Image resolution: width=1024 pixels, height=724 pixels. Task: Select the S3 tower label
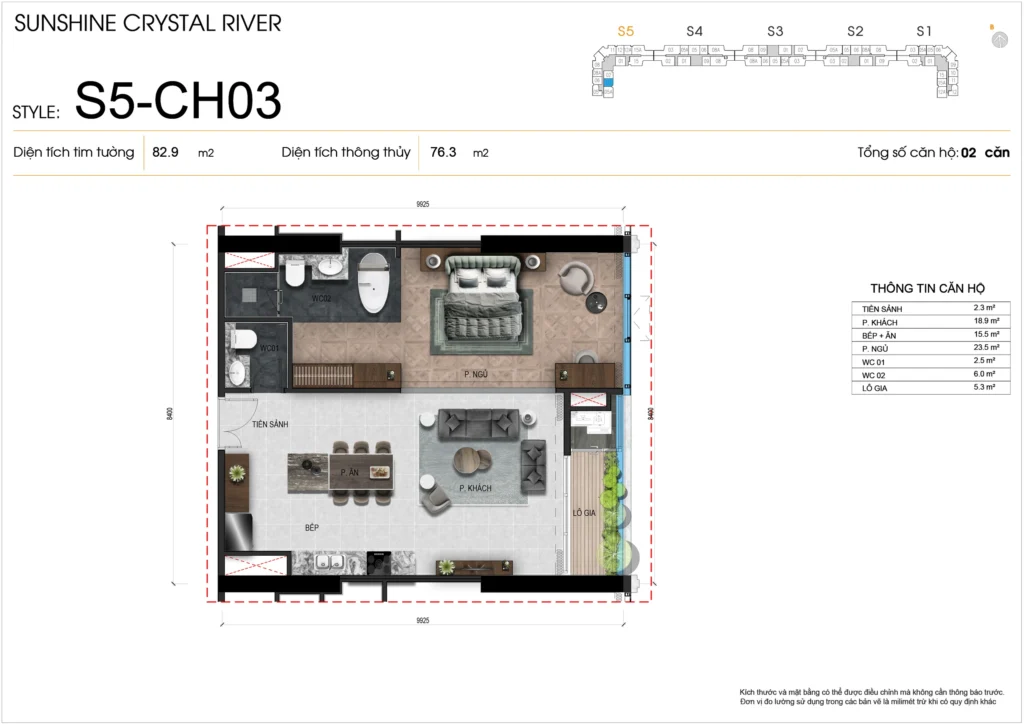[x=775, y=31]
